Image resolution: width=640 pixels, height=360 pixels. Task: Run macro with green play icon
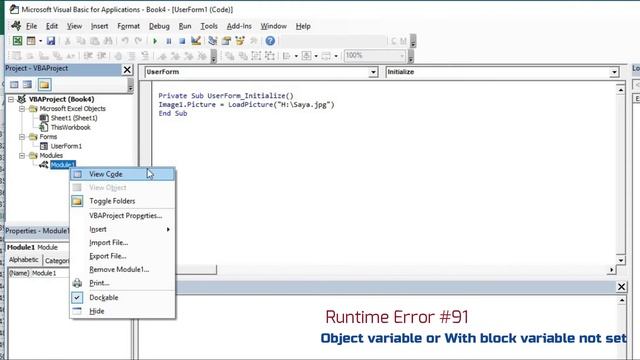coord(155,41)
